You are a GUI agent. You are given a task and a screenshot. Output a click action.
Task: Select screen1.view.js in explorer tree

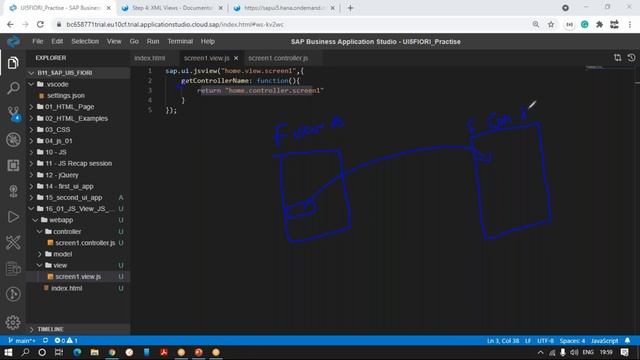(x=78, y=277)
